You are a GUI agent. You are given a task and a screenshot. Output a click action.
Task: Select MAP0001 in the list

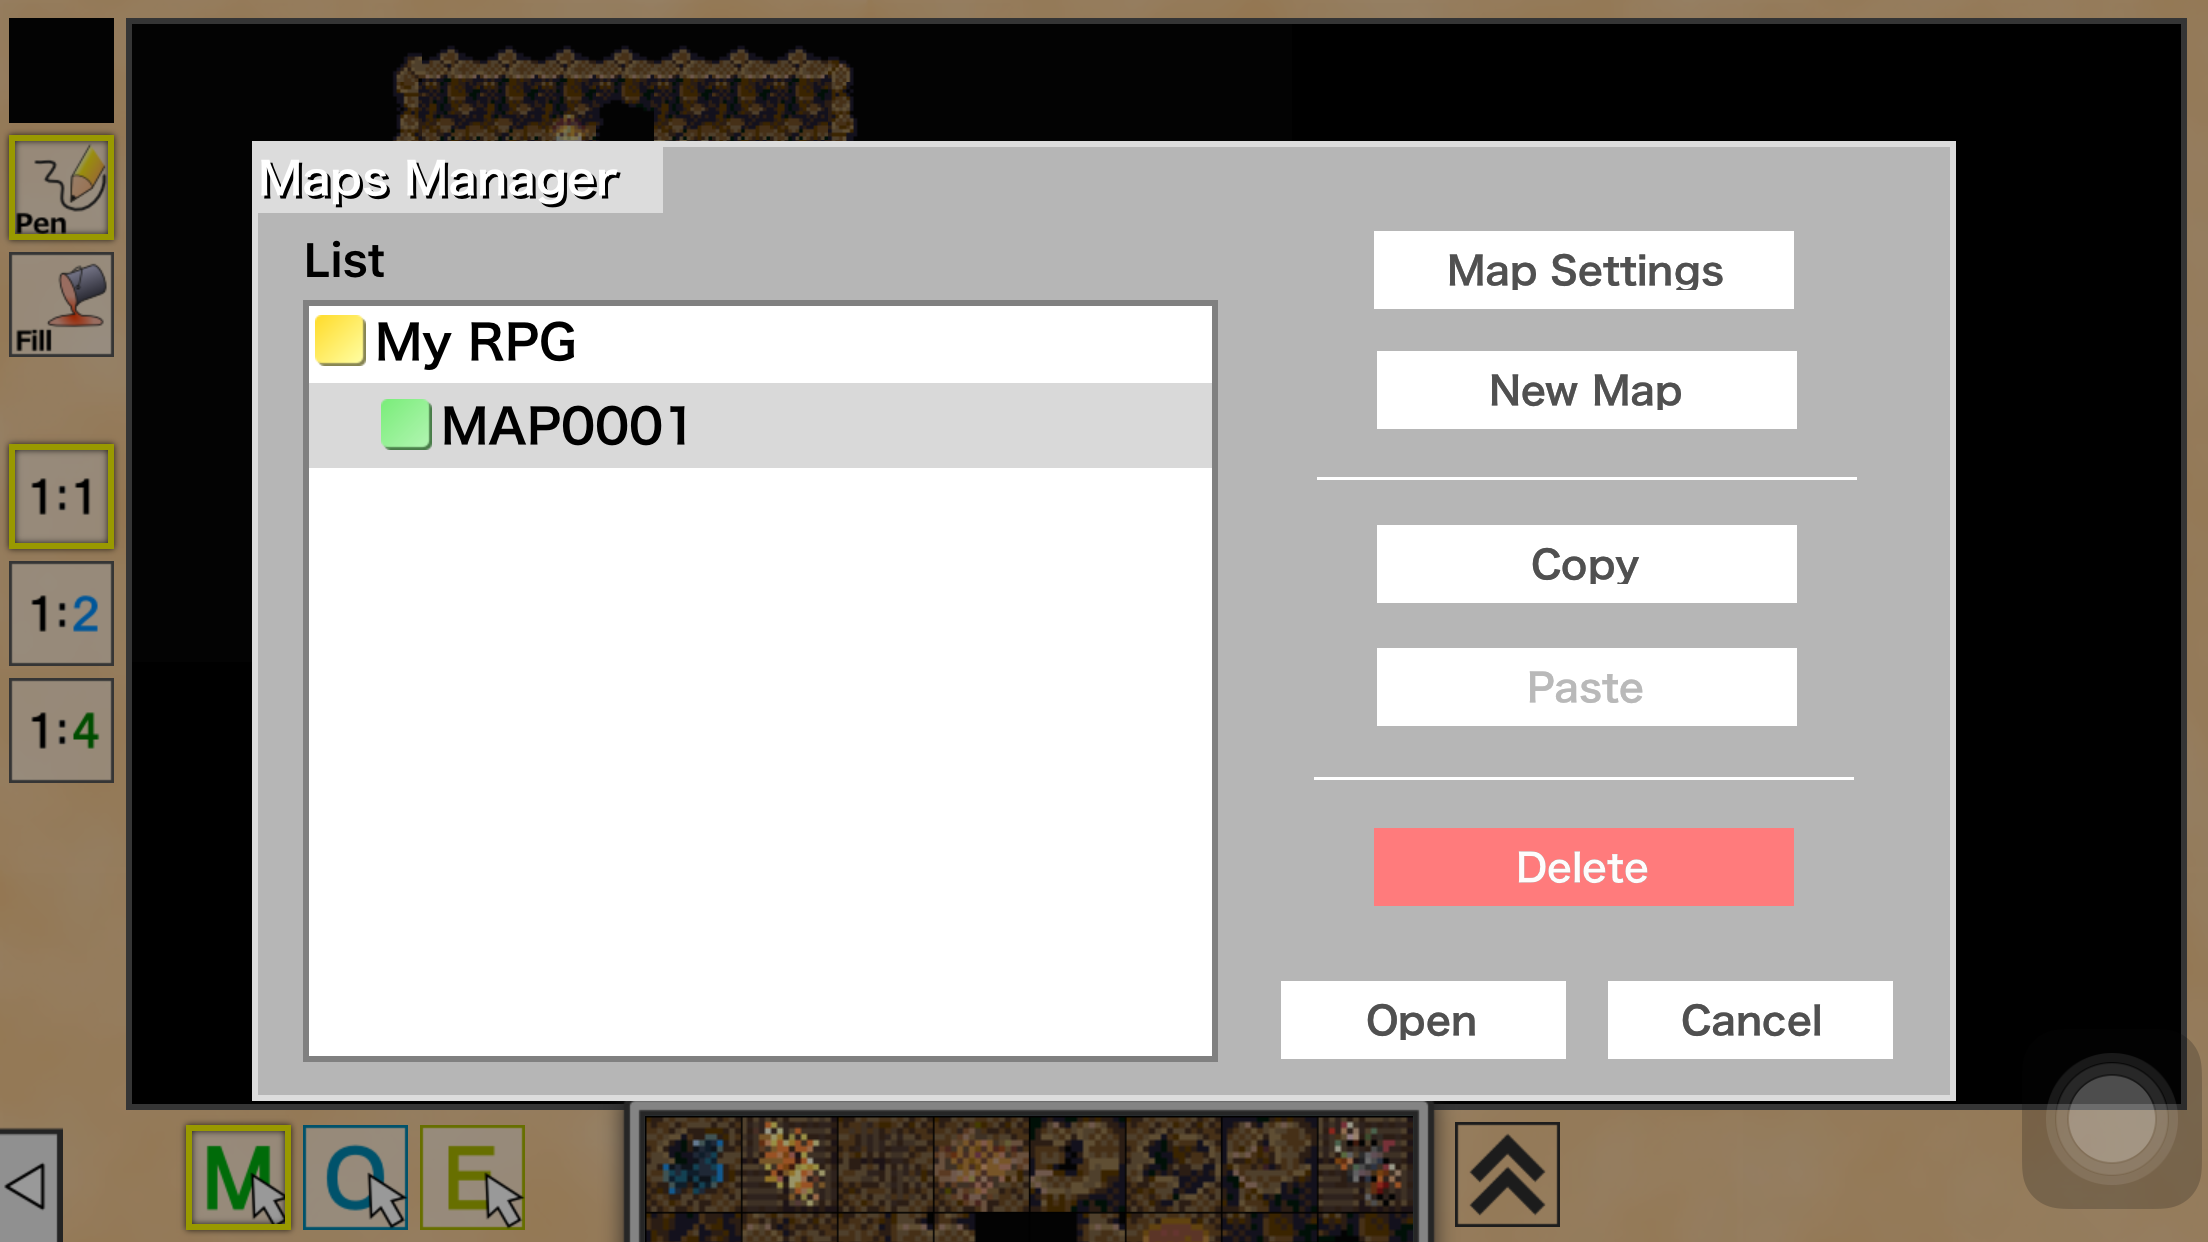[565, 426]
